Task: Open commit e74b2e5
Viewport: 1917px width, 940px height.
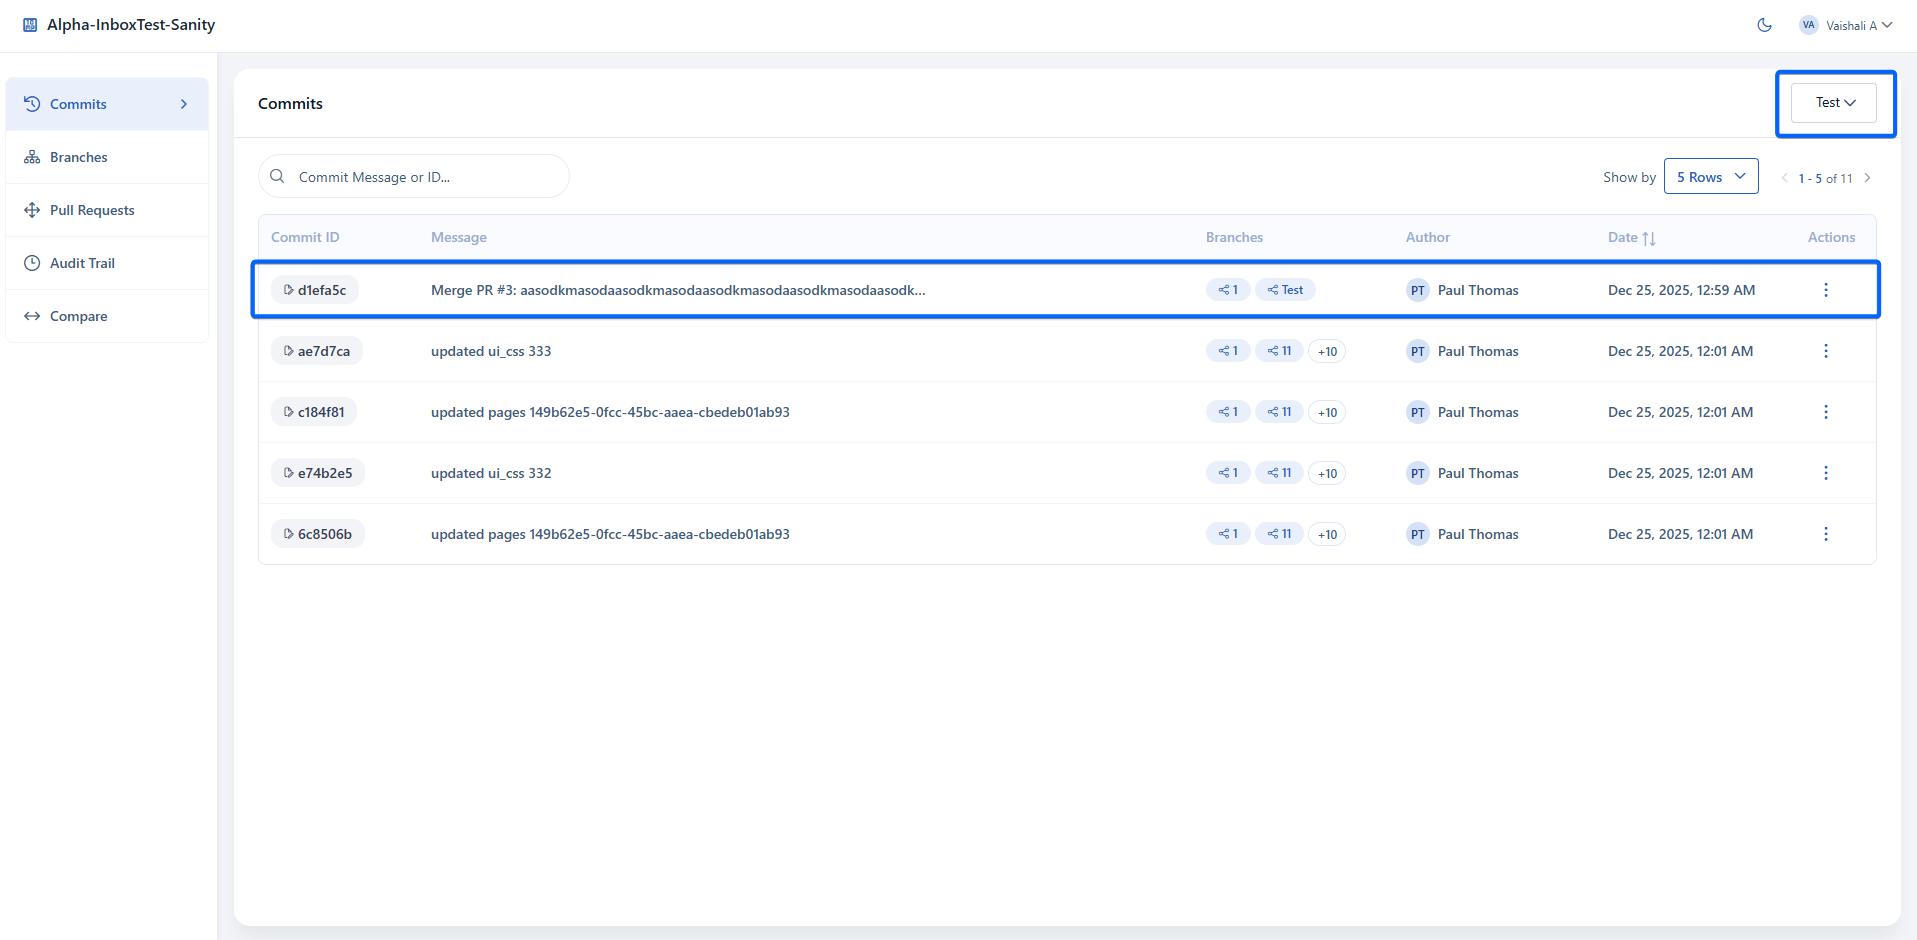Action: coord(318,473)
